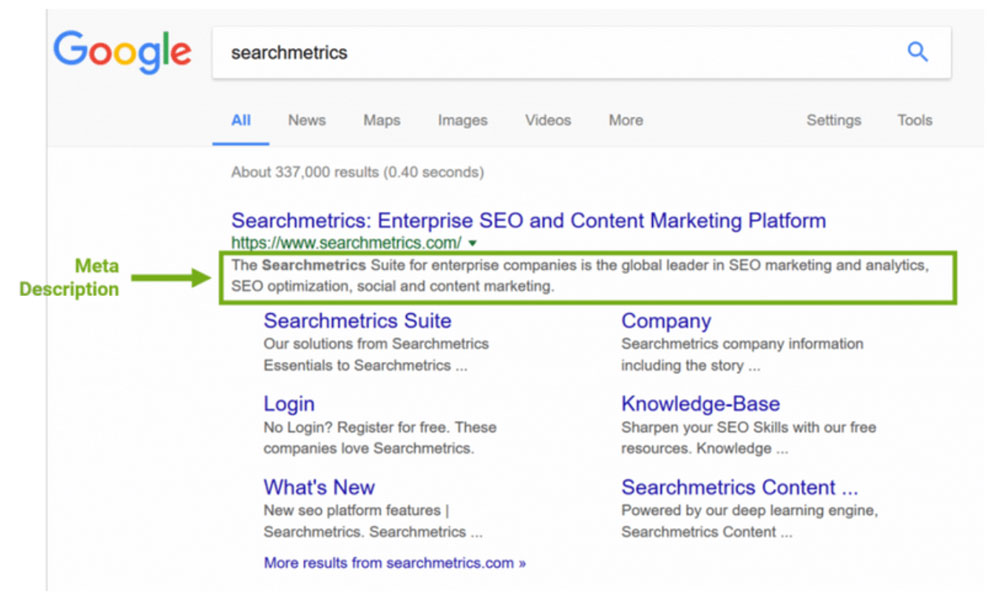Image resolution: width=1000 pixels, height=607 pixels.
Task: Click More results from searchmetrics.com
Action: (x=394, y=563)
